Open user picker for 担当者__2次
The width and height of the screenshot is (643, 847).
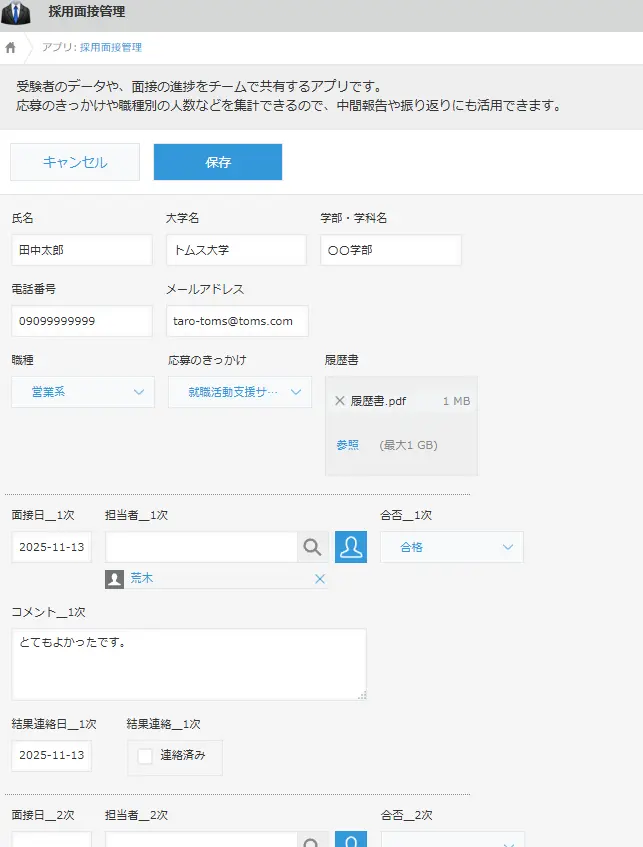click(x=350, y=840)
